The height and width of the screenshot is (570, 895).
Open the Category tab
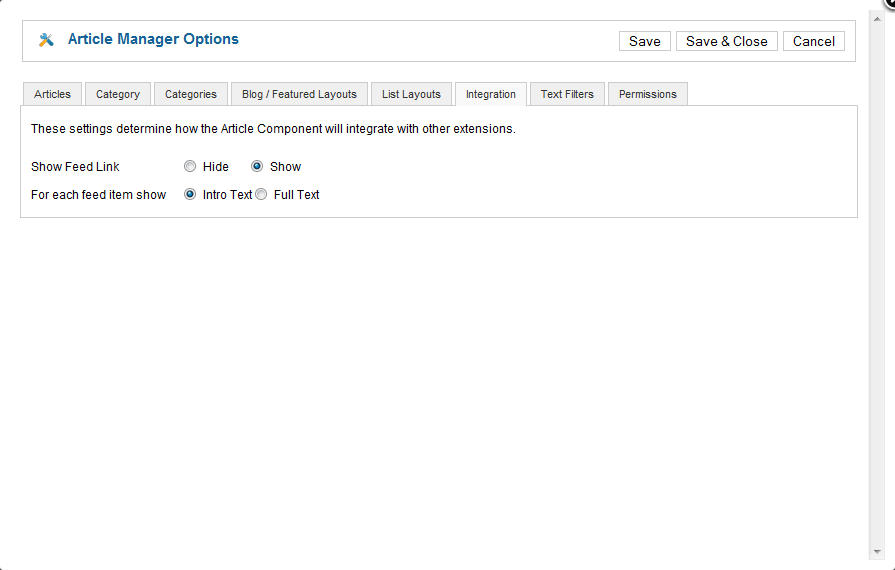coord(118,94)
